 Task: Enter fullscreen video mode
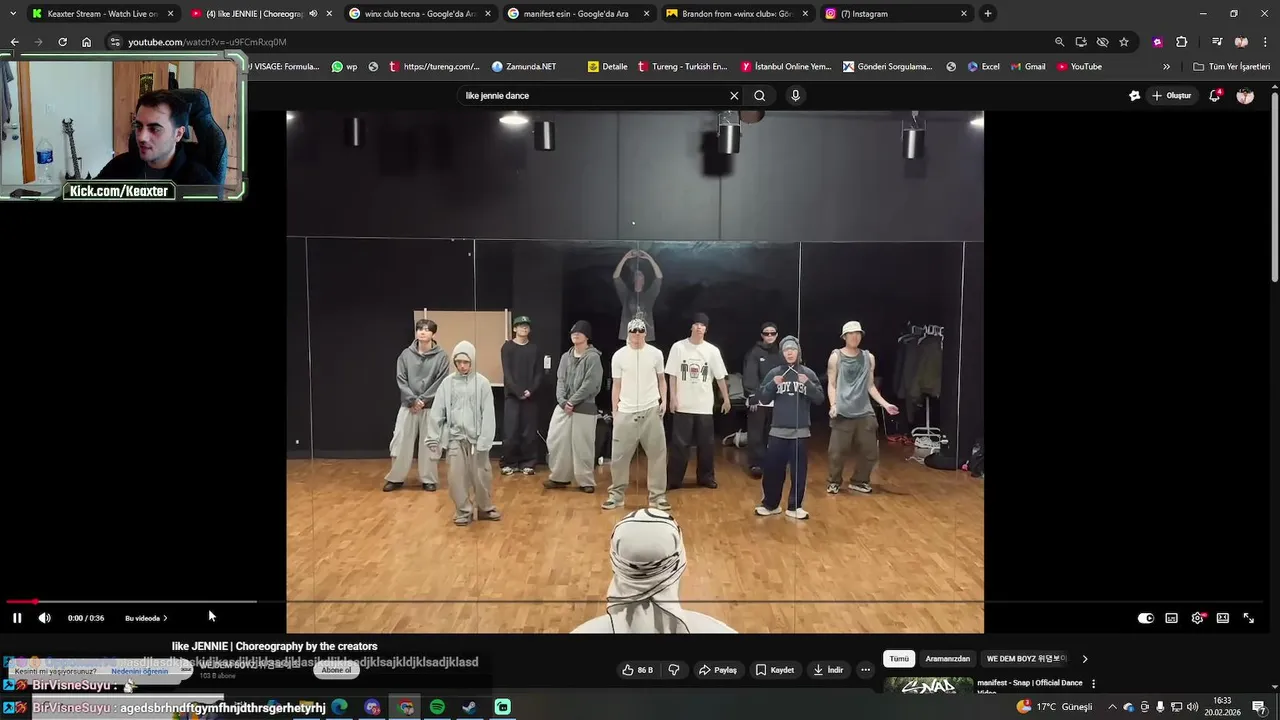coord(1248,618)
